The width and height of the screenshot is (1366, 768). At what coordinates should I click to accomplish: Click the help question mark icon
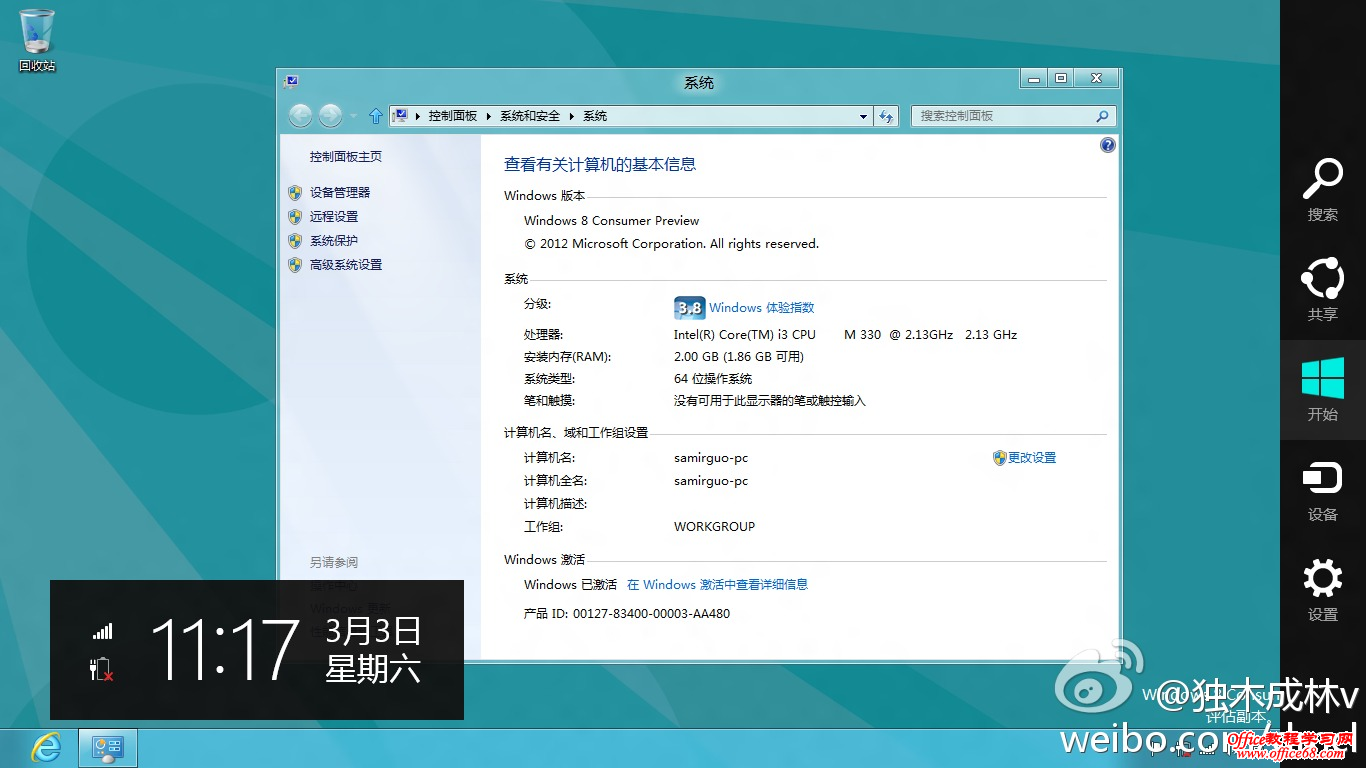point(1107,146)
